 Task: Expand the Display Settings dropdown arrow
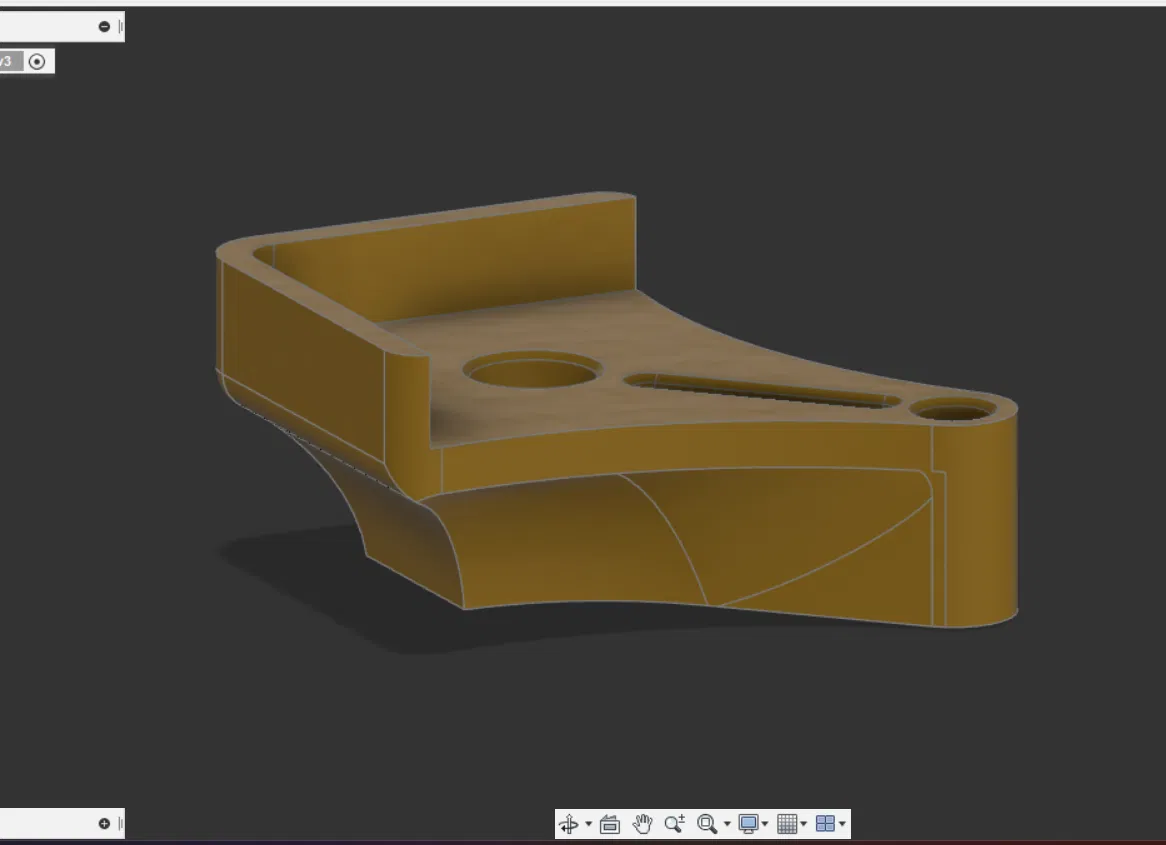(765, 824)
